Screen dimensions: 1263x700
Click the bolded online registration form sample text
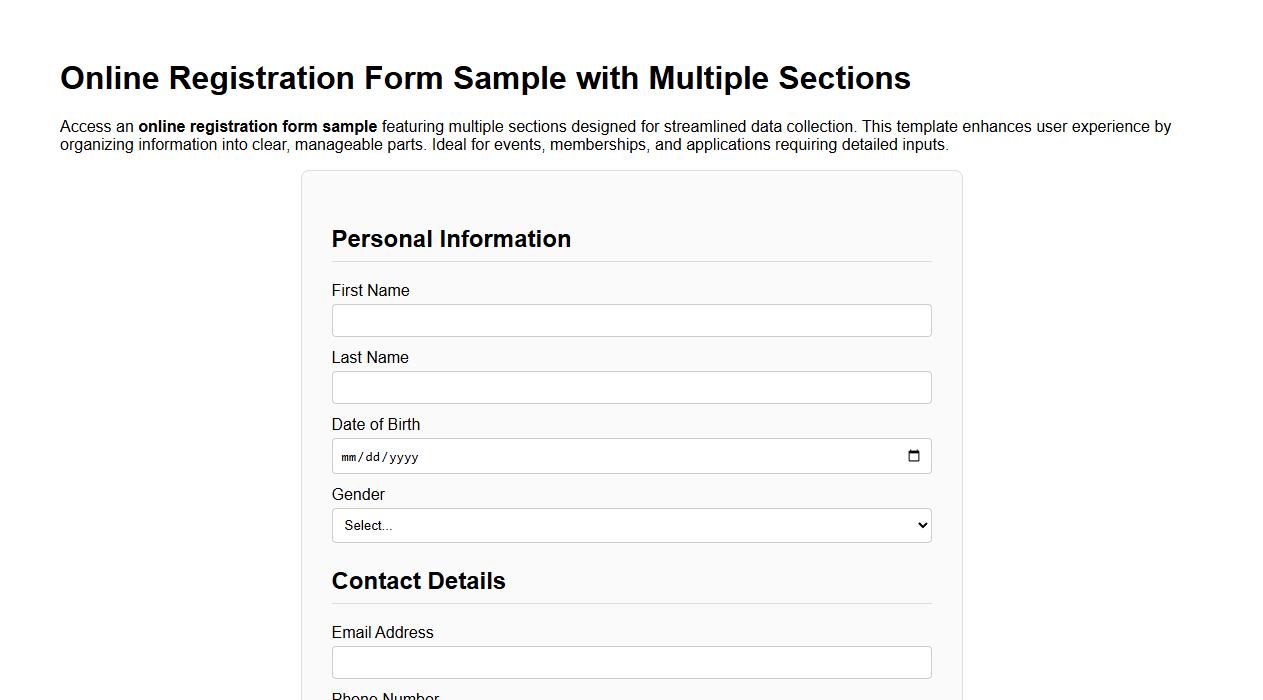pos(257,126)
